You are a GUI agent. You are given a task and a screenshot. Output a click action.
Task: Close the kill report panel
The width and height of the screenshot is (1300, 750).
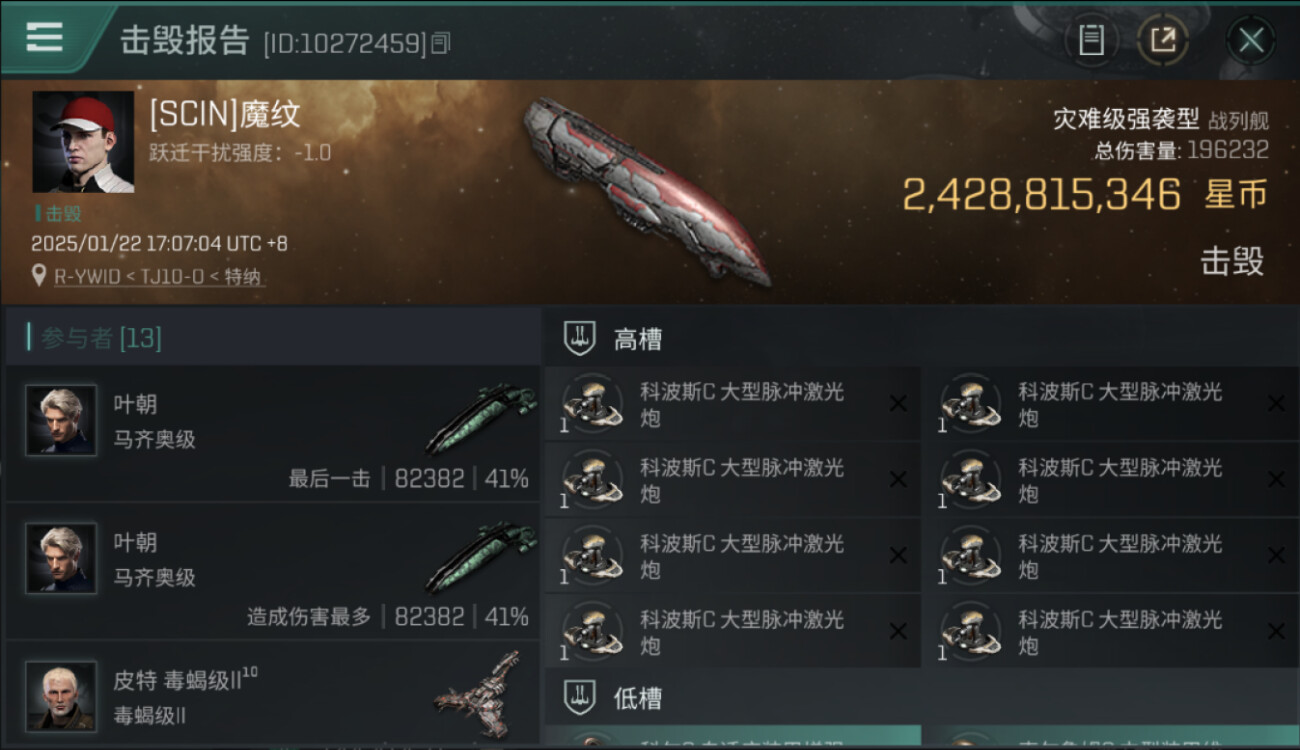coord(1251,41)
